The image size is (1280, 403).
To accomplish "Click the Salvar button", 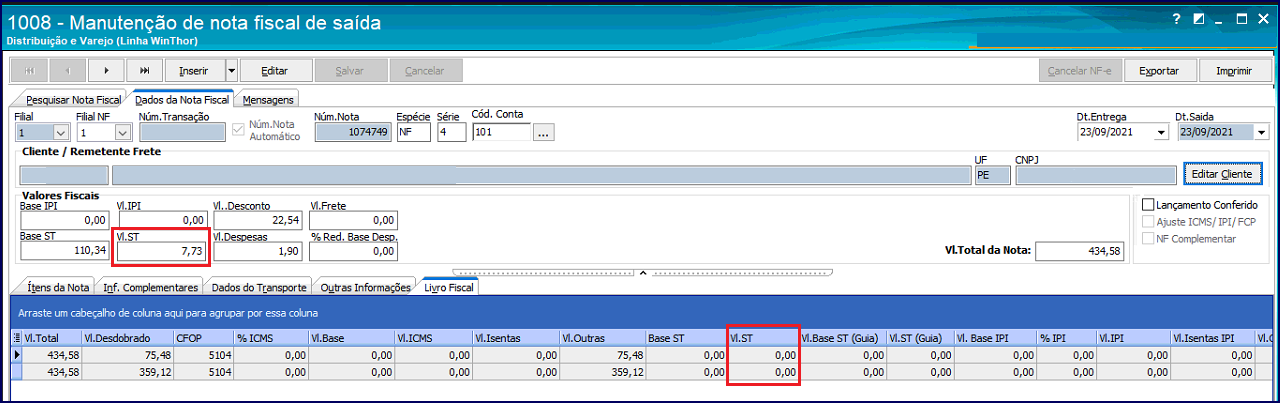I will click(x=350, y=71).
